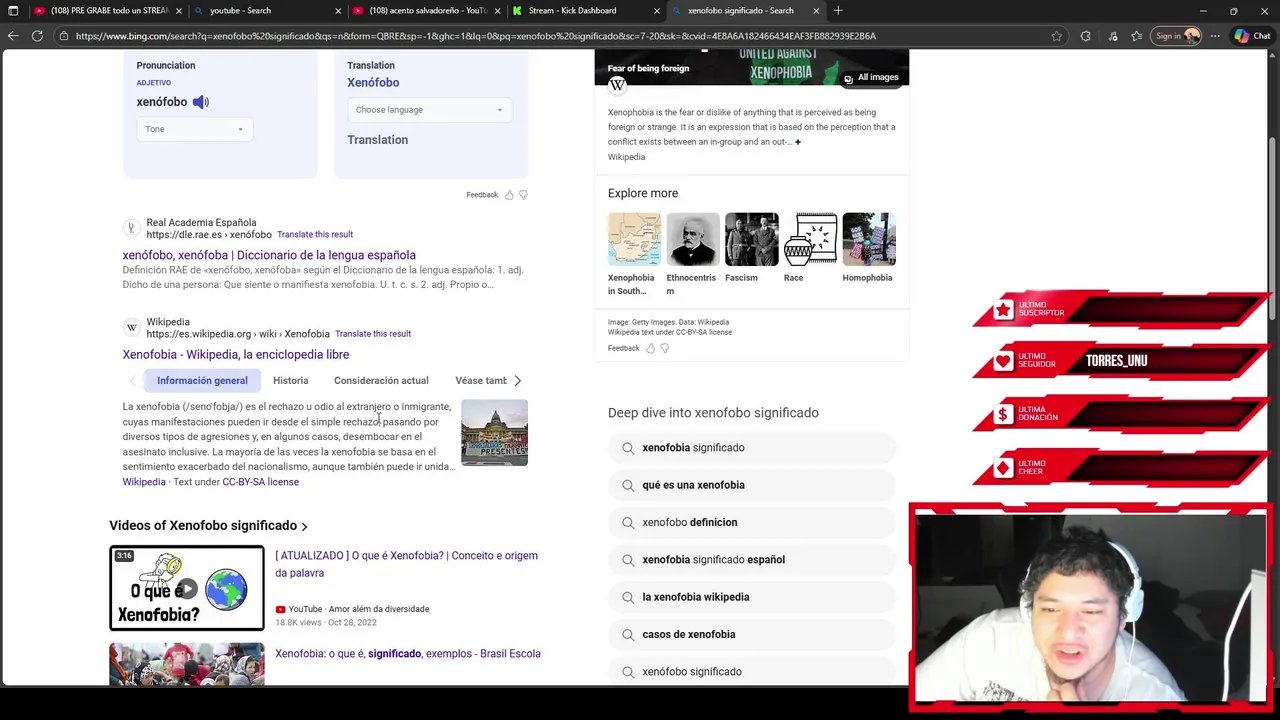The width and height of the screenshot is (1280, 720).
Task: Open browser settings and more menu
Action: click(1215, 36)
